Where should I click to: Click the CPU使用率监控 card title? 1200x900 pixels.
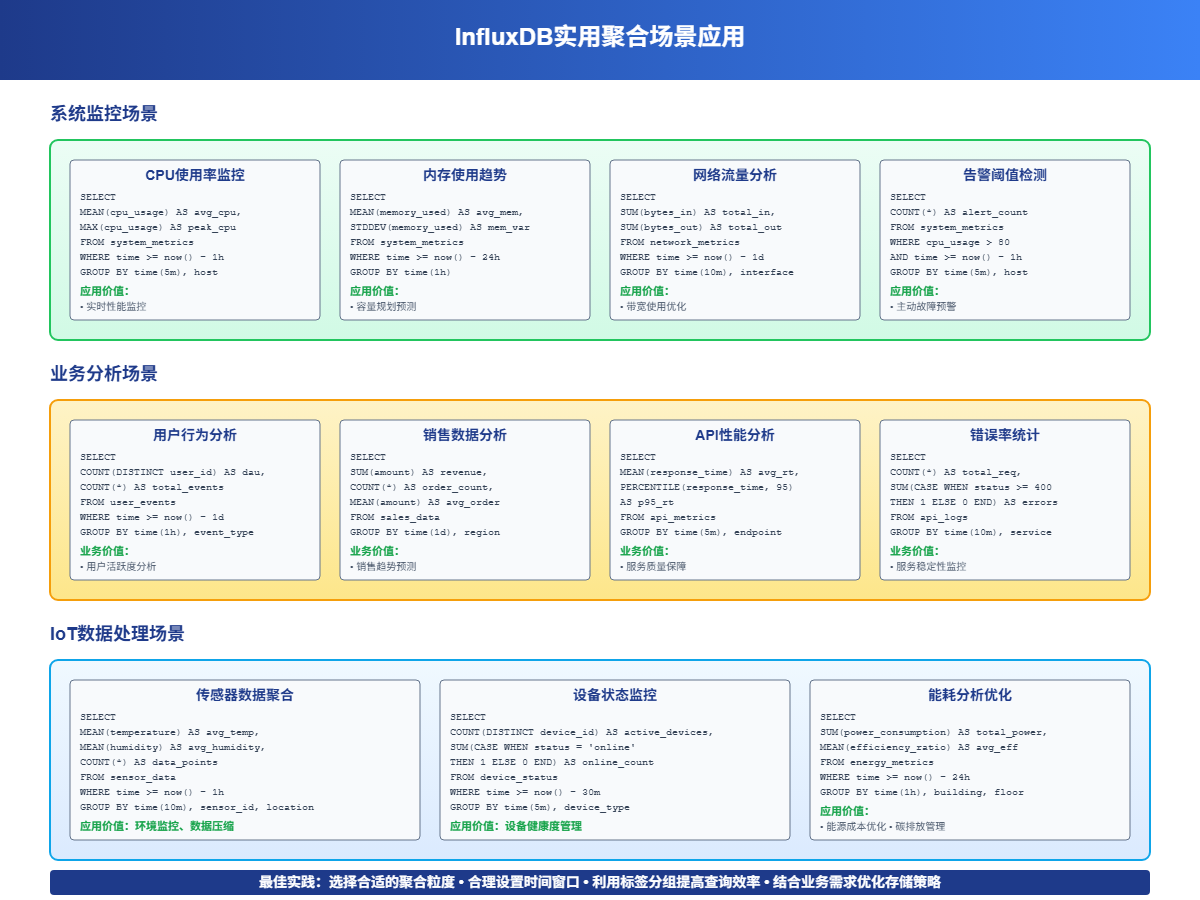[192, 175]
